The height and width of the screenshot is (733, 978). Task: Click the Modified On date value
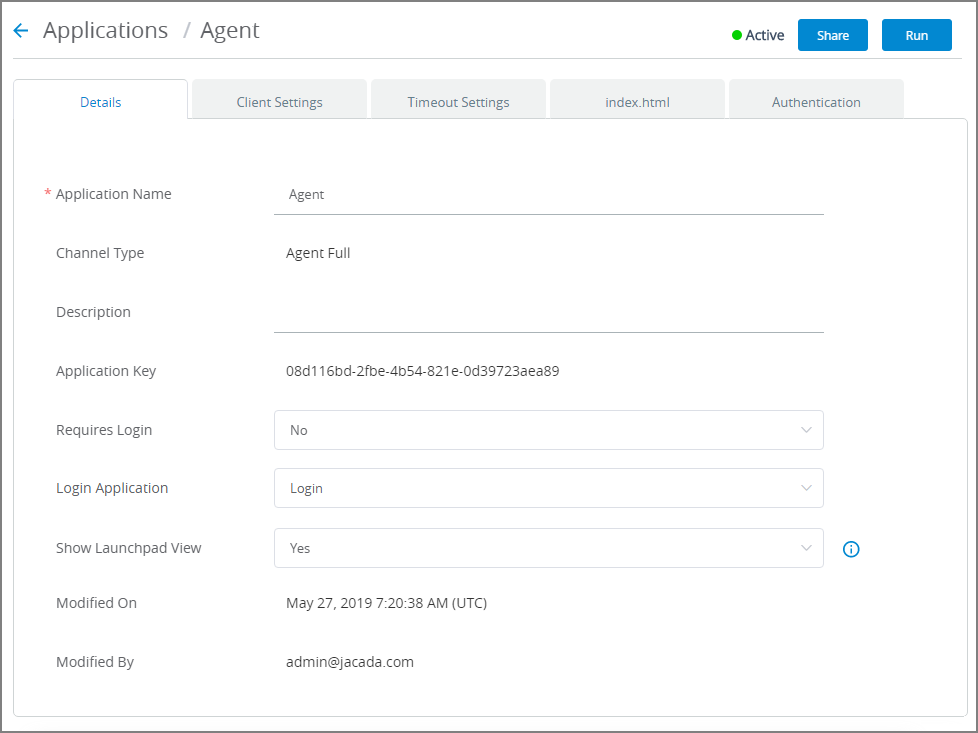(386, 603)
